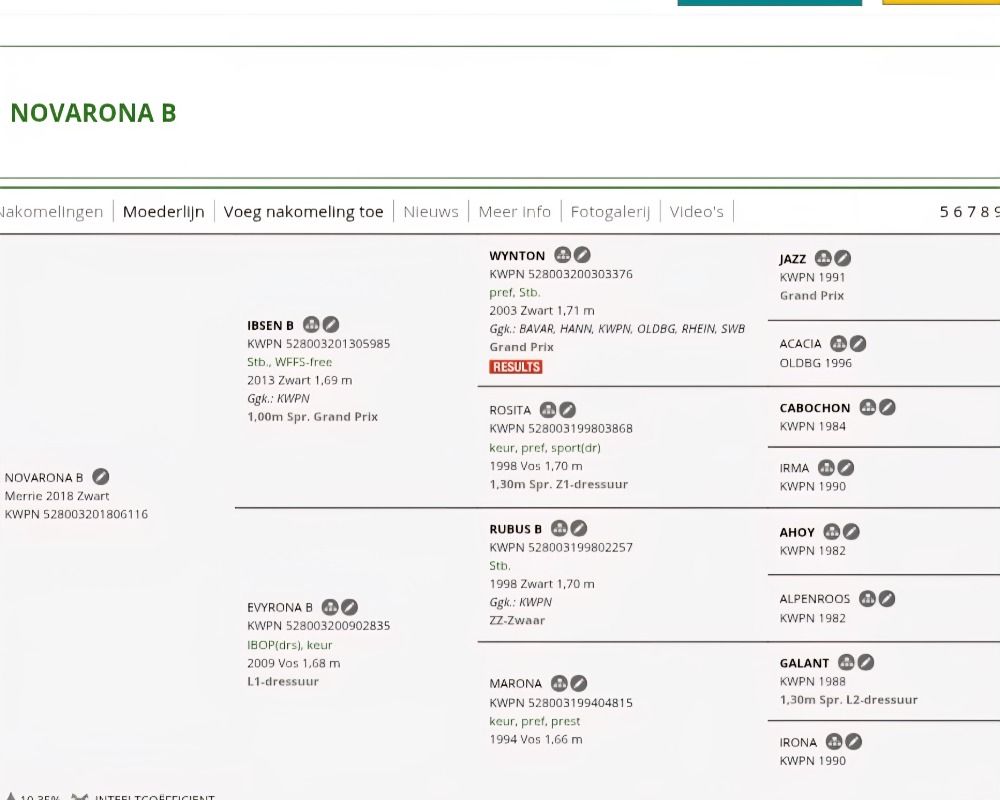Click edit pencil next to GALANT
This screenshot has height=800, width=1000.
click(x=865, y=662)
